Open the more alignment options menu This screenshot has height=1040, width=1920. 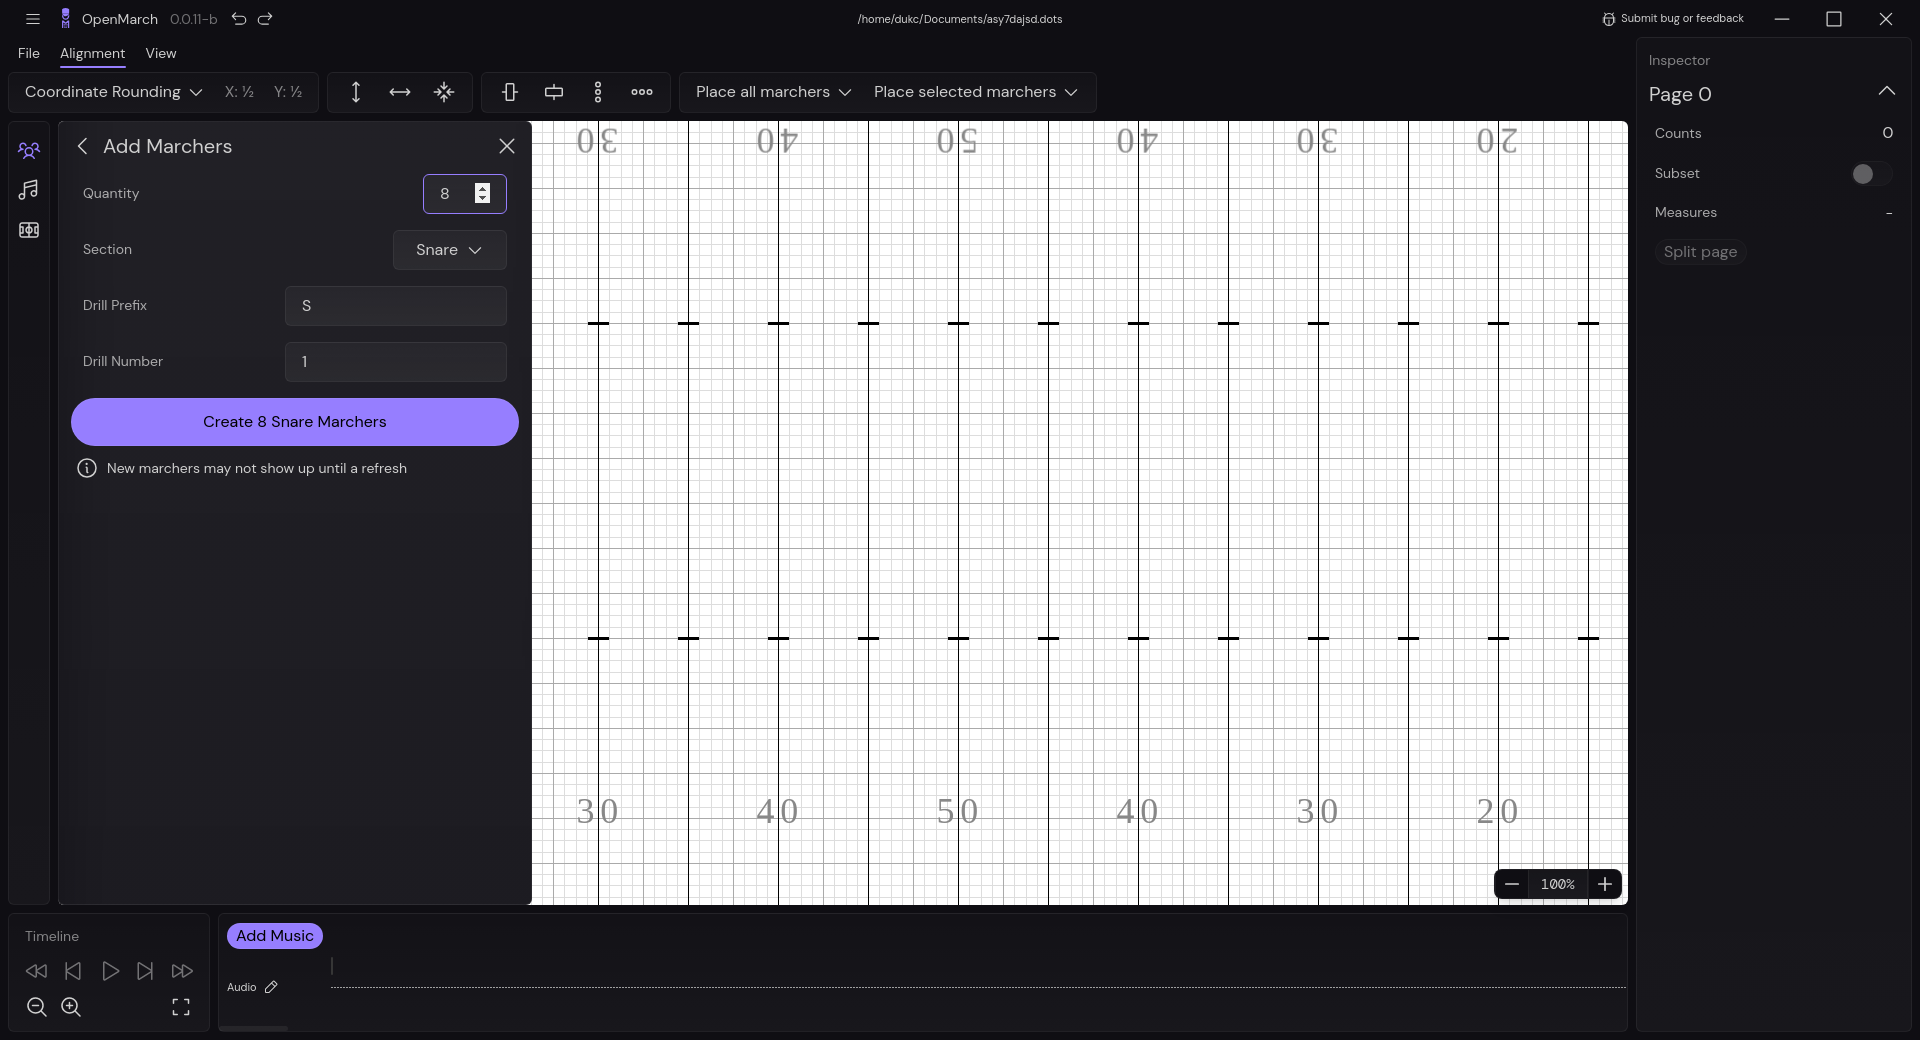(641, 92)
